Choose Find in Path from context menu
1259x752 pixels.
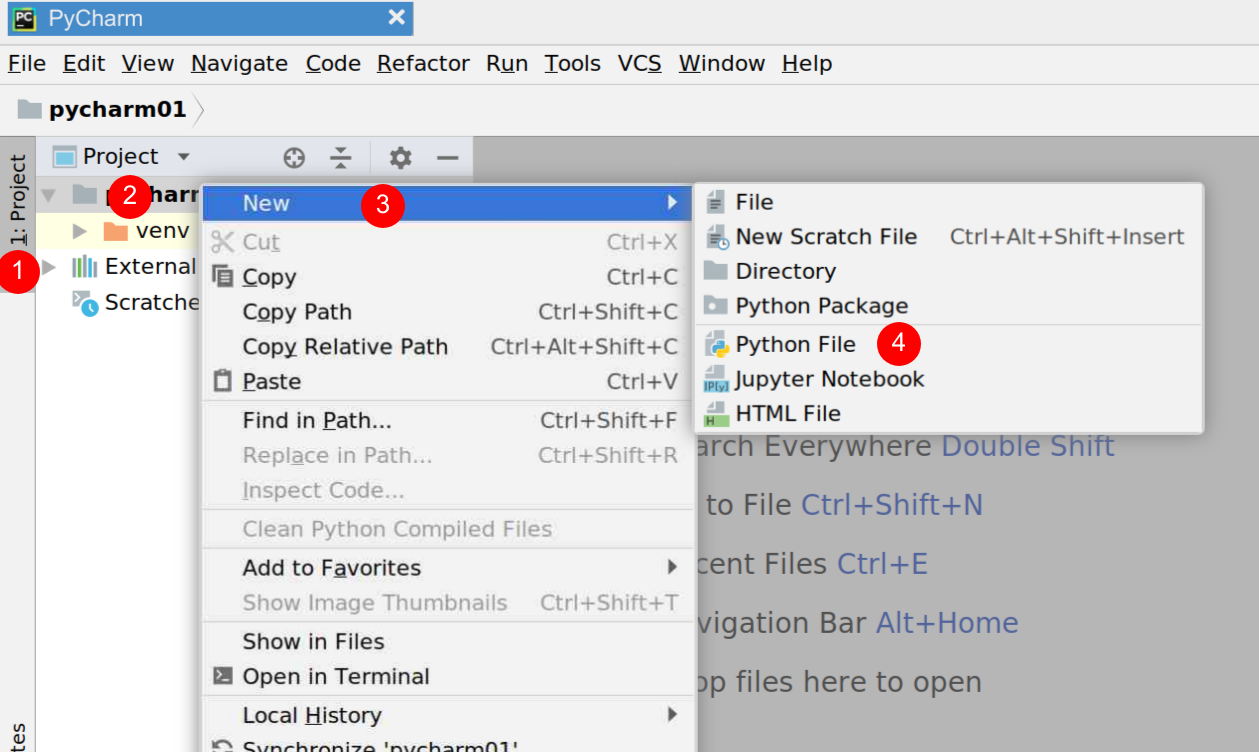(316, 421)
